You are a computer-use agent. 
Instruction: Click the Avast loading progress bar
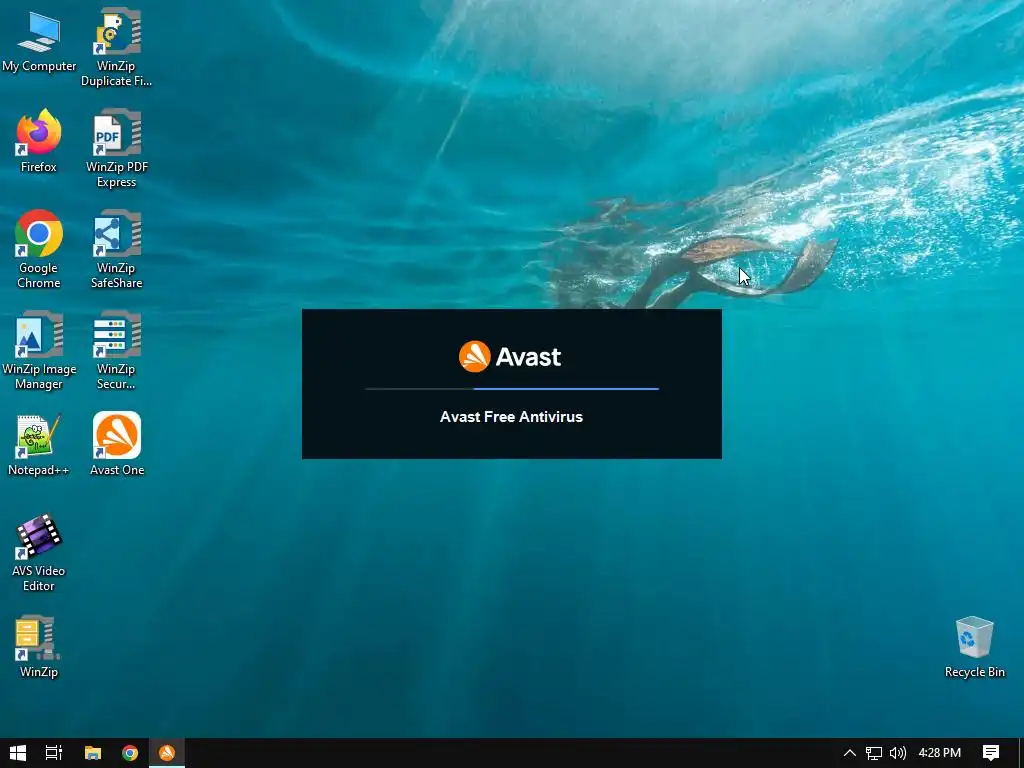[512, 389]
